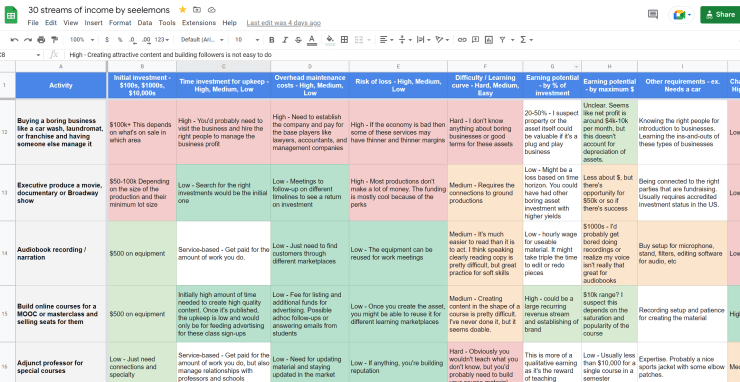Decrease decimal places with the .0 icon
The image size is (740, 382).
coord(133,40)
